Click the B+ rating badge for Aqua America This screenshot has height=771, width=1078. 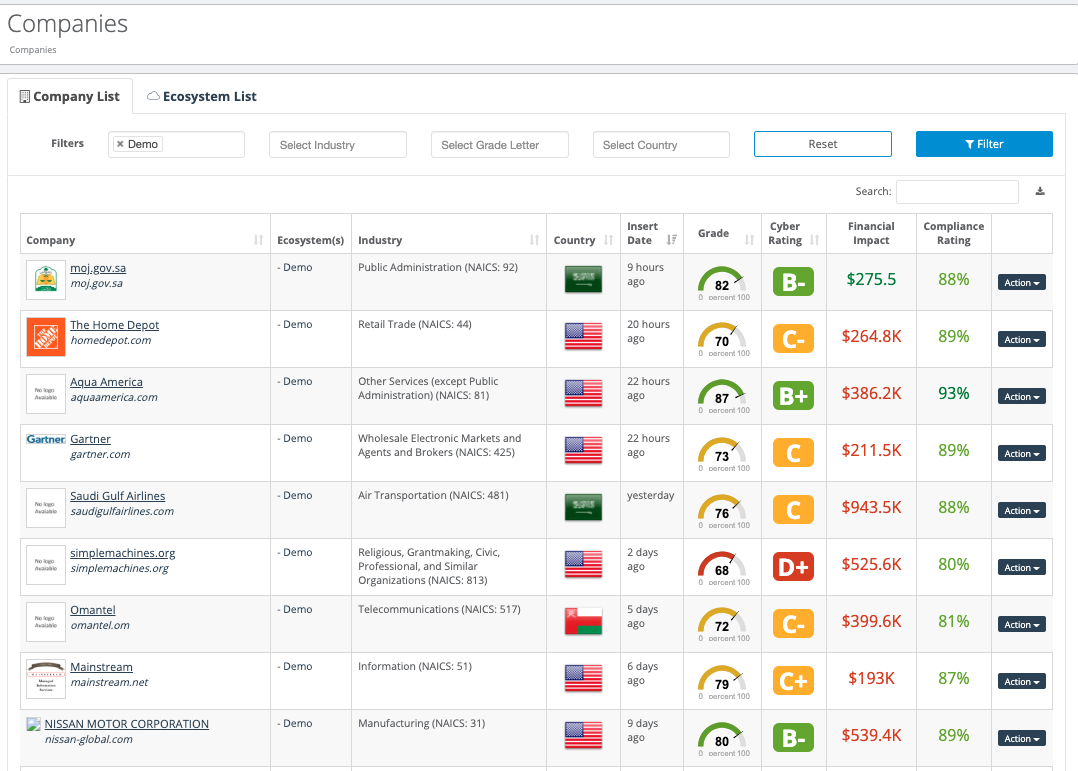793,396
